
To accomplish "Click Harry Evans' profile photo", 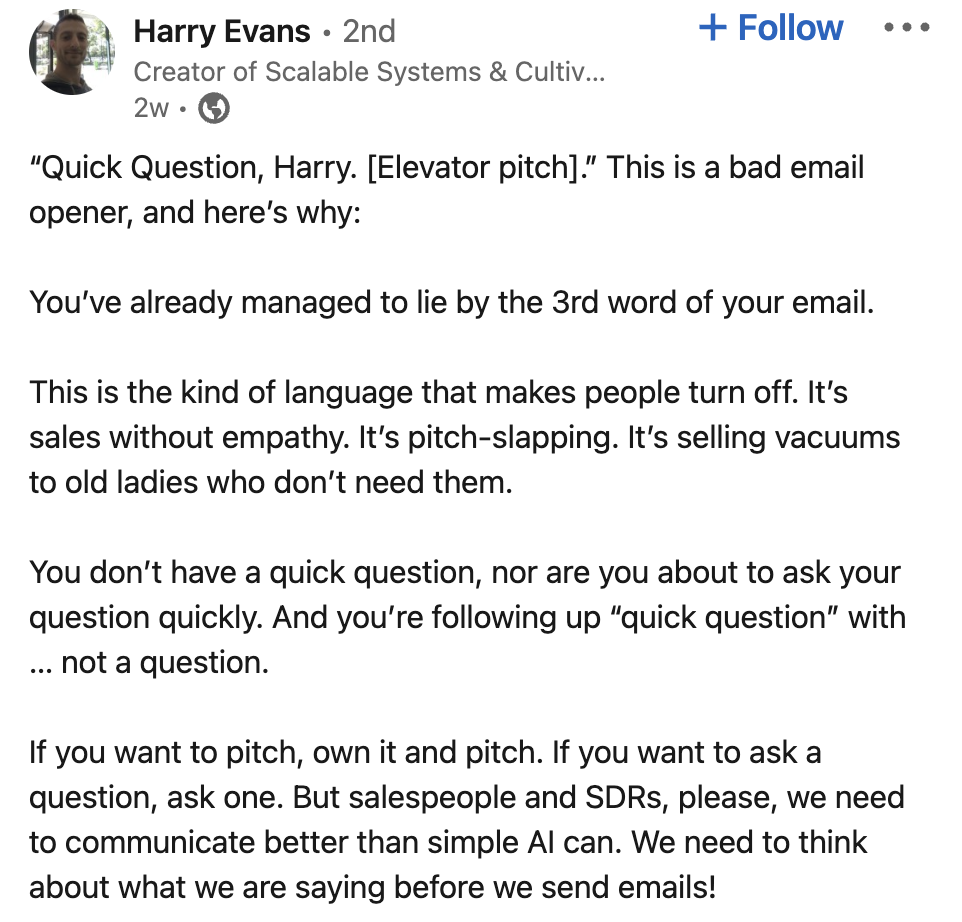I will click(70, 52).
